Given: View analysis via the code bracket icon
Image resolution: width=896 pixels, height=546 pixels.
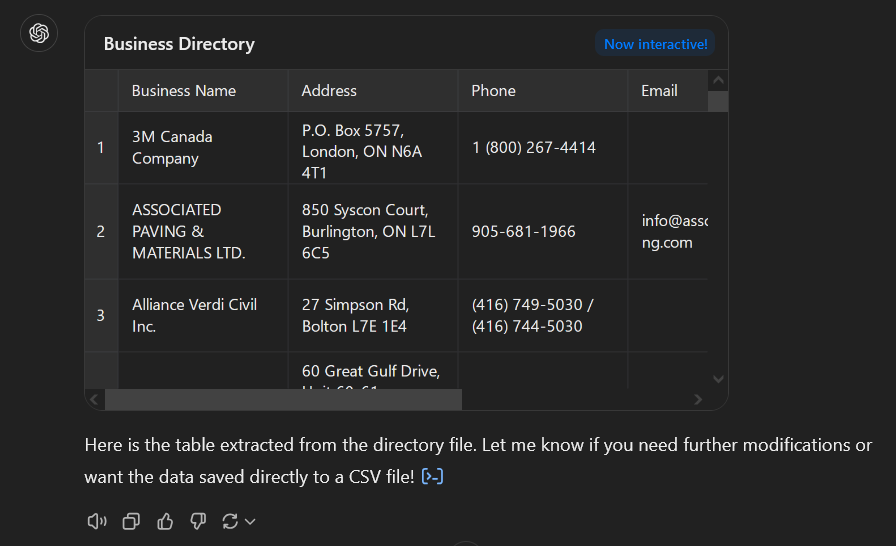Looking at the screenshot, I should 432,476.
